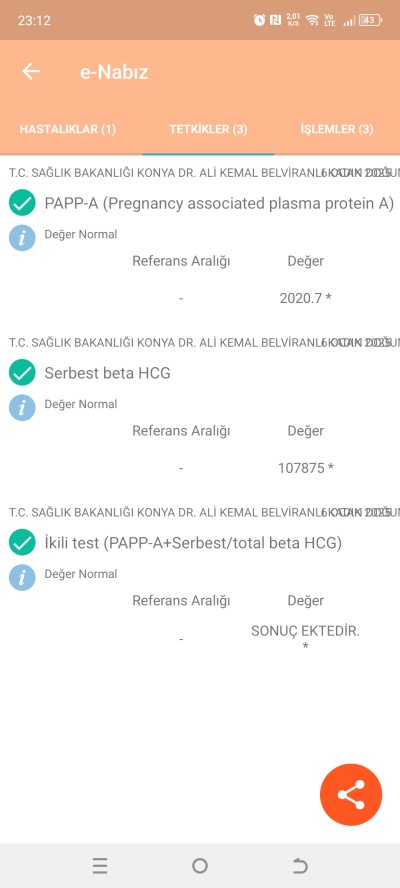Tap the Android recent apps button

click(100, 866)
